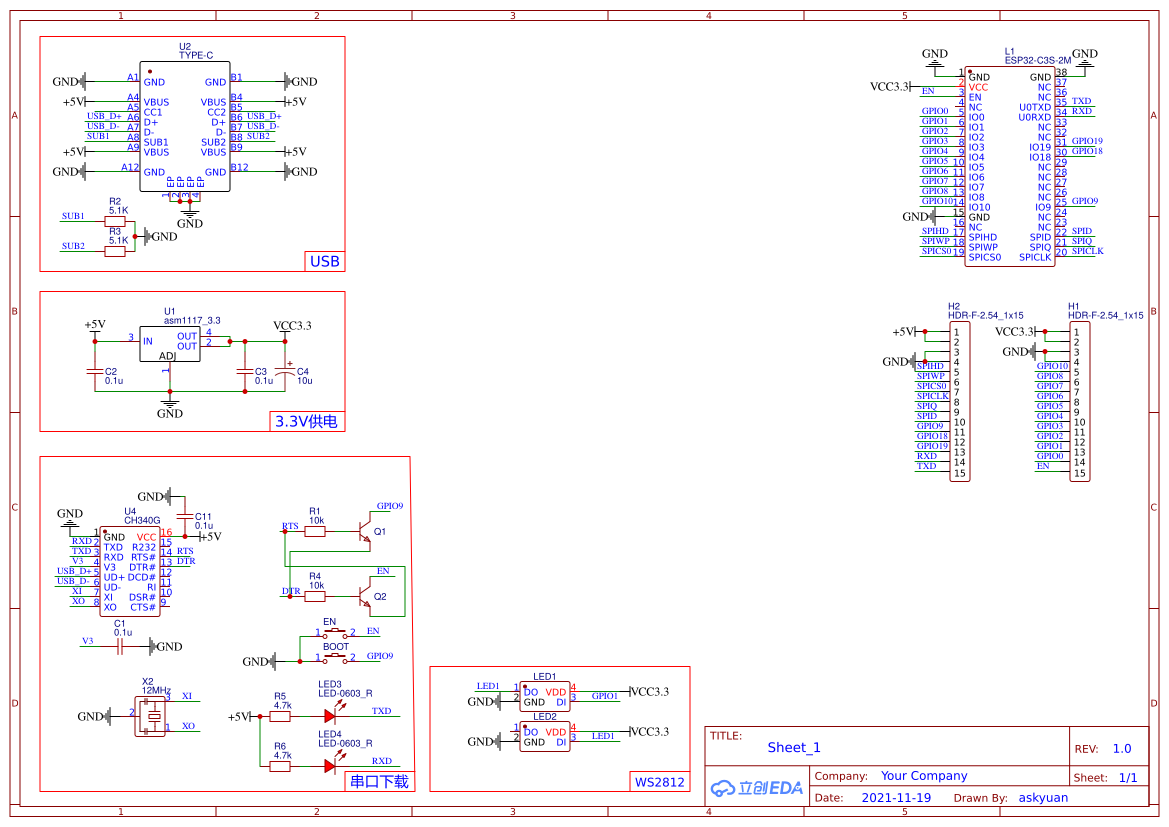The image size is (1169, 827).
Task: Click the SUB2 net label beside resistor R3
Action: tap(73, 246)
